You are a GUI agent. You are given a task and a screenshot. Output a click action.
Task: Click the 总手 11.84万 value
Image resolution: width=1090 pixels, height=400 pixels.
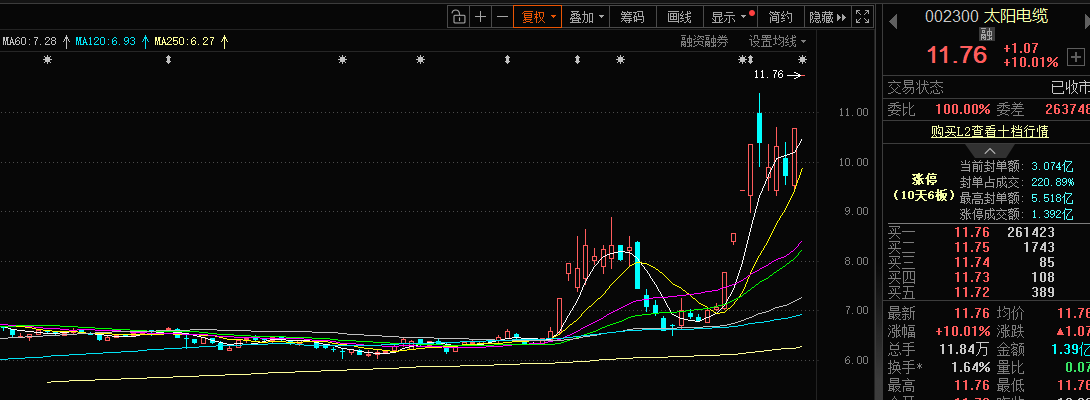[x=965, y=349]
